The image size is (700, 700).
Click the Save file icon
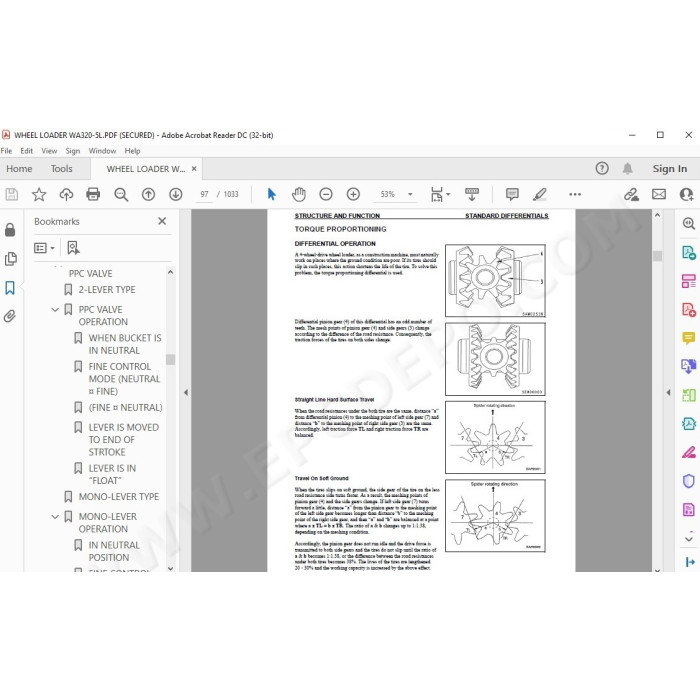[12, 194]
